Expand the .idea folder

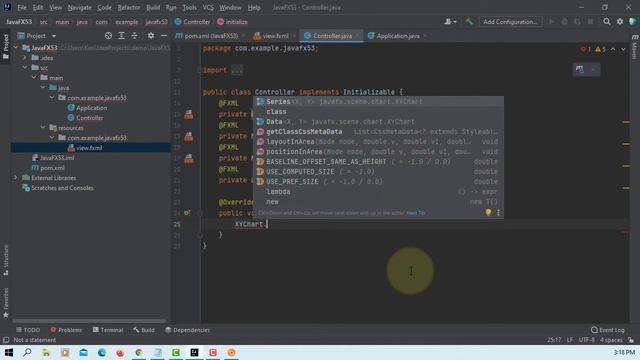click(25, 58)
